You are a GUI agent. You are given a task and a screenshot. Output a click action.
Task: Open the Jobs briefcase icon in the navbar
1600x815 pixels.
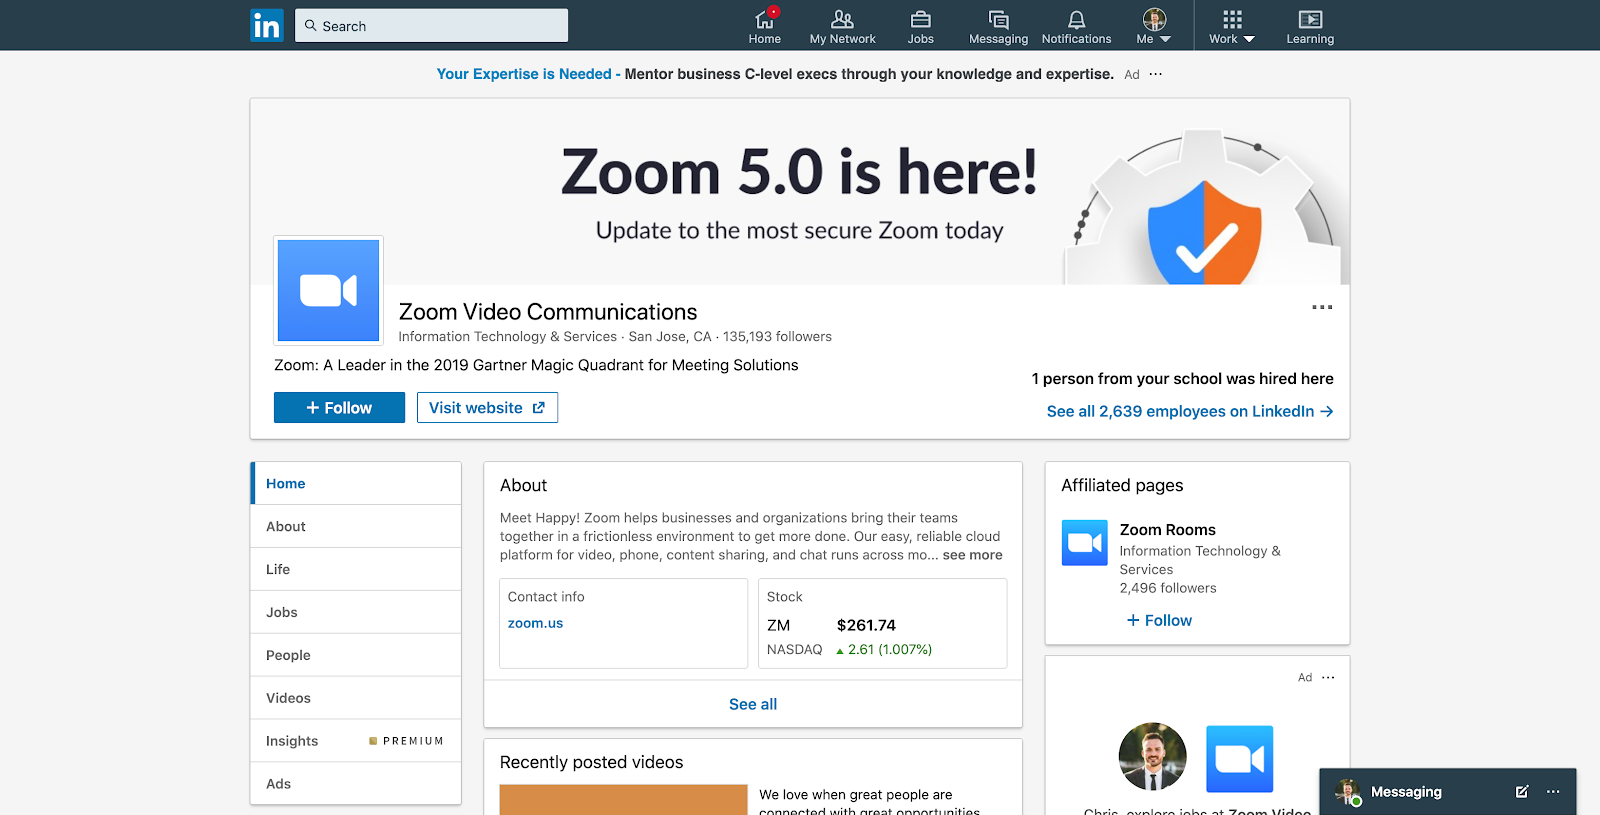click(x=920, y=26)
